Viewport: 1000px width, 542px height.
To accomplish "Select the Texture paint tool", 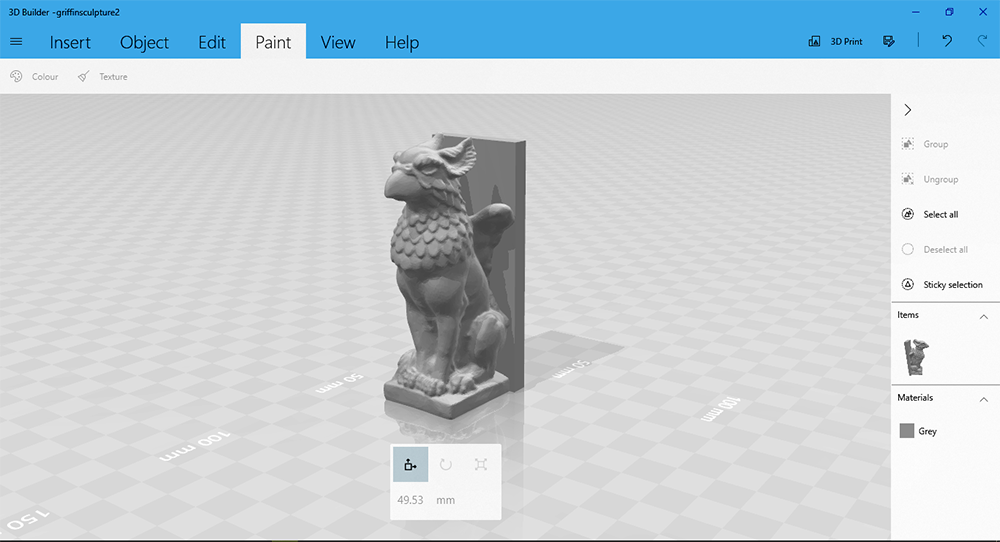I will point(102,77).
